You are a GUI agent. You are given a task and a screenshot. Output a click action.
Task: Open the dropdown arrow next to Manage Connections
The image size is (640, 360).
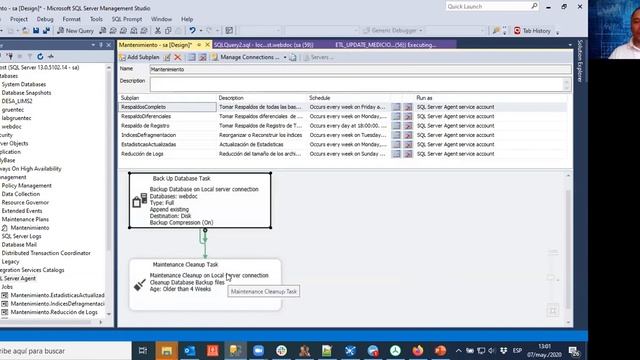pyautogui.click(x=285, y=57)
